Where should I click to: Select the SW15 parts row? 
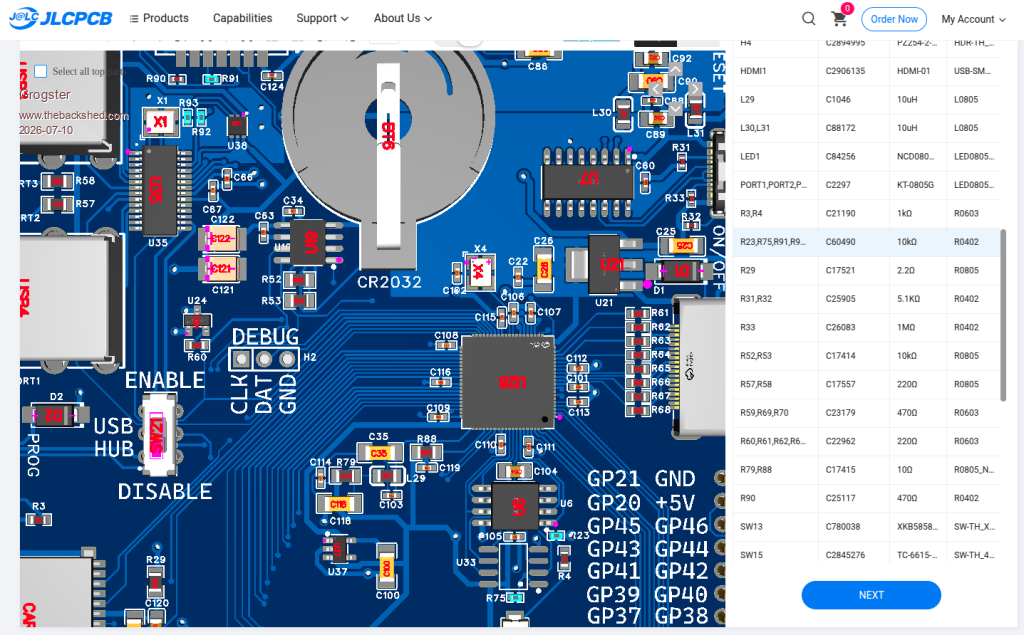click(867, 555)
